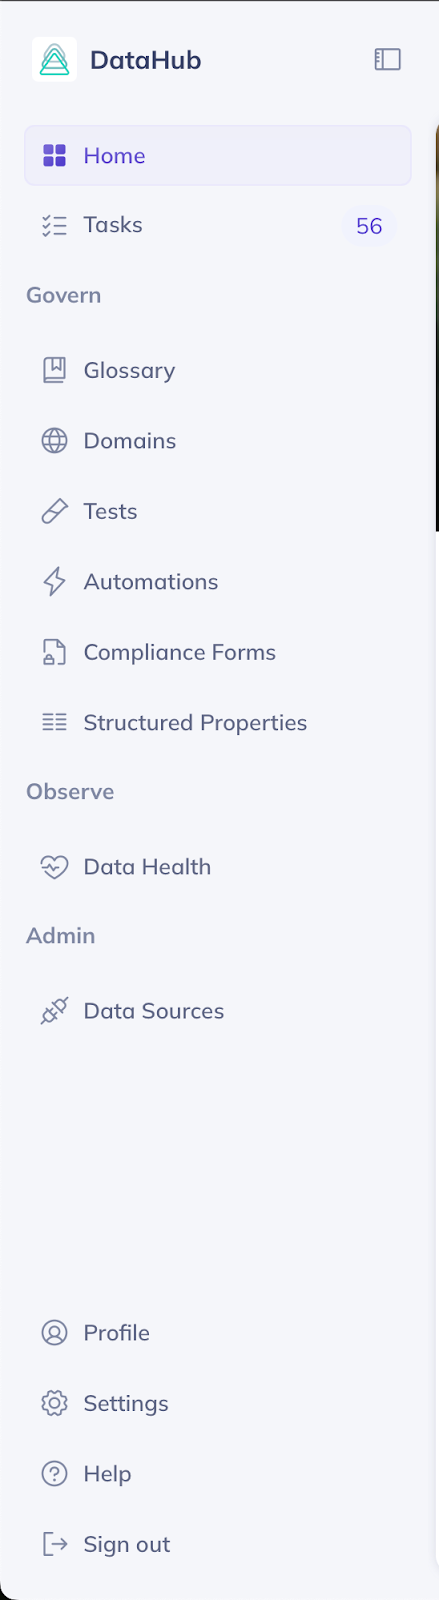Viewport: 439px width, 1600px height.
Task: Click the DataHub logo icon
Action: click(54, 60)
